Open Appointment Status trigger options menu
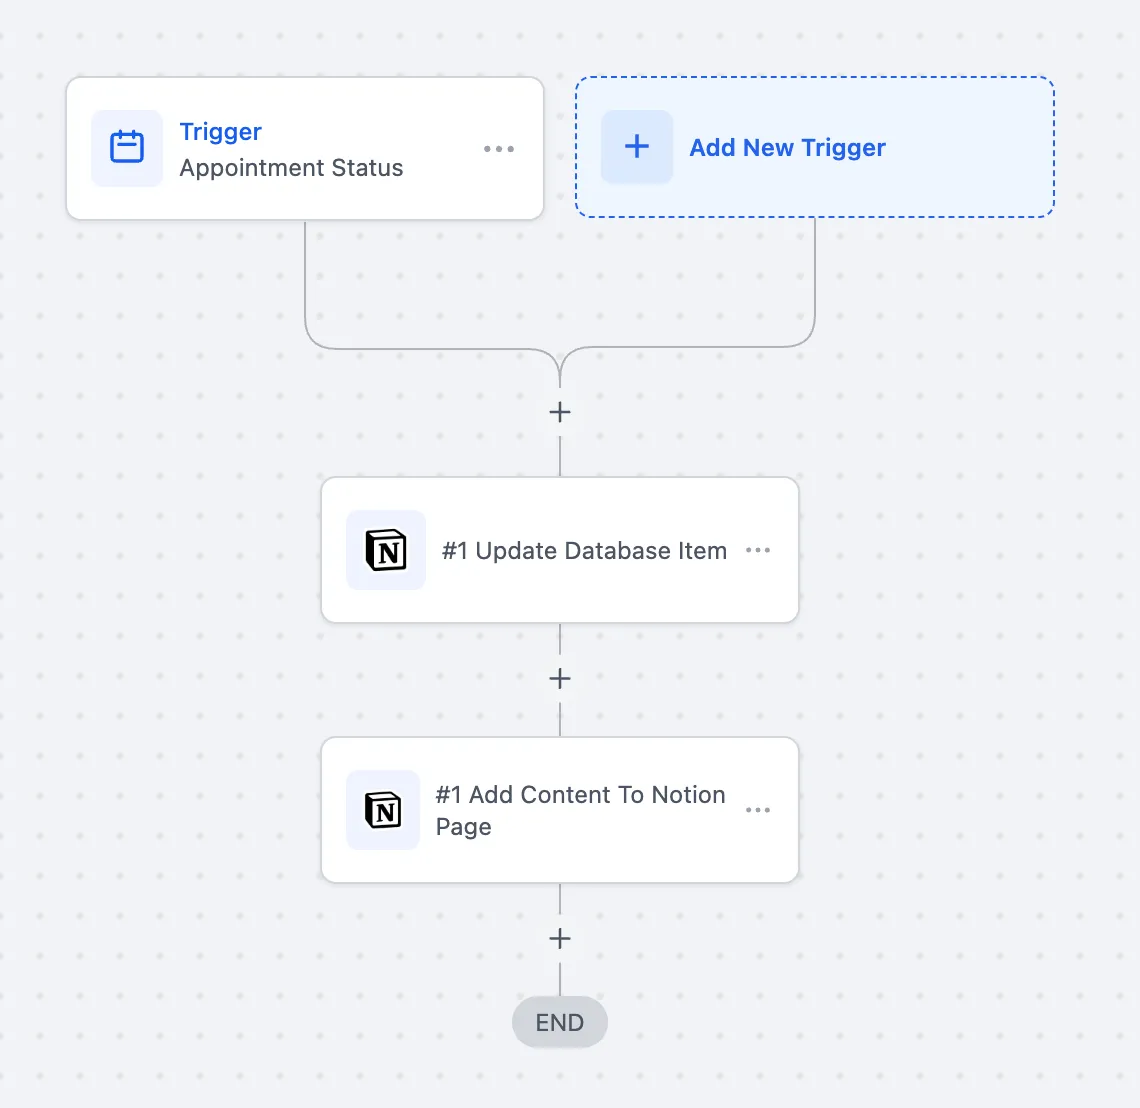 pyautogui.click(x=499, y=149)
